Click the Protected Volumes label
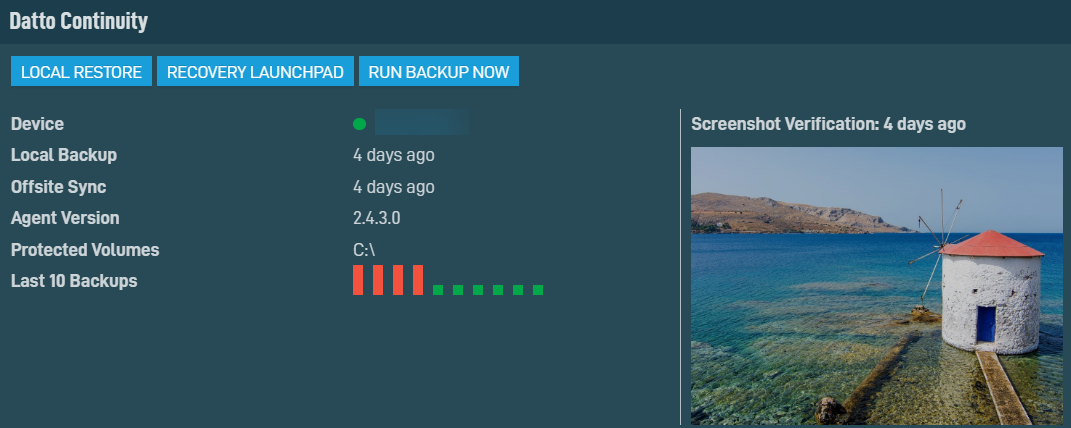 (85, 250)
